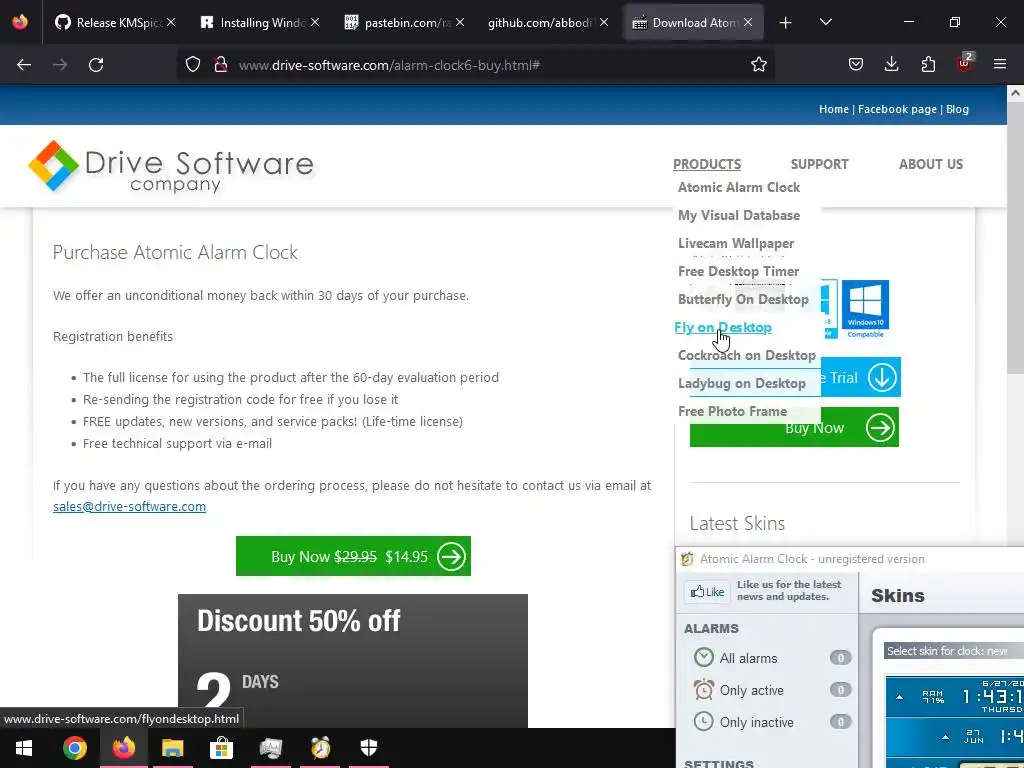This screenshot has width=1024, height=768.
Task: Click the download arrow on Trial button
Action: click(882, 377)
